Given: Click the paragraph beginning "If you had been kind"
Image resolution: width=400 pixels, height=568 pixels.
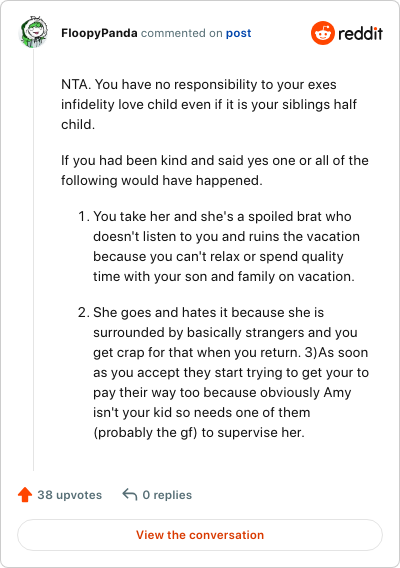Looking at the screenshot, I should (x=214, y=170).
